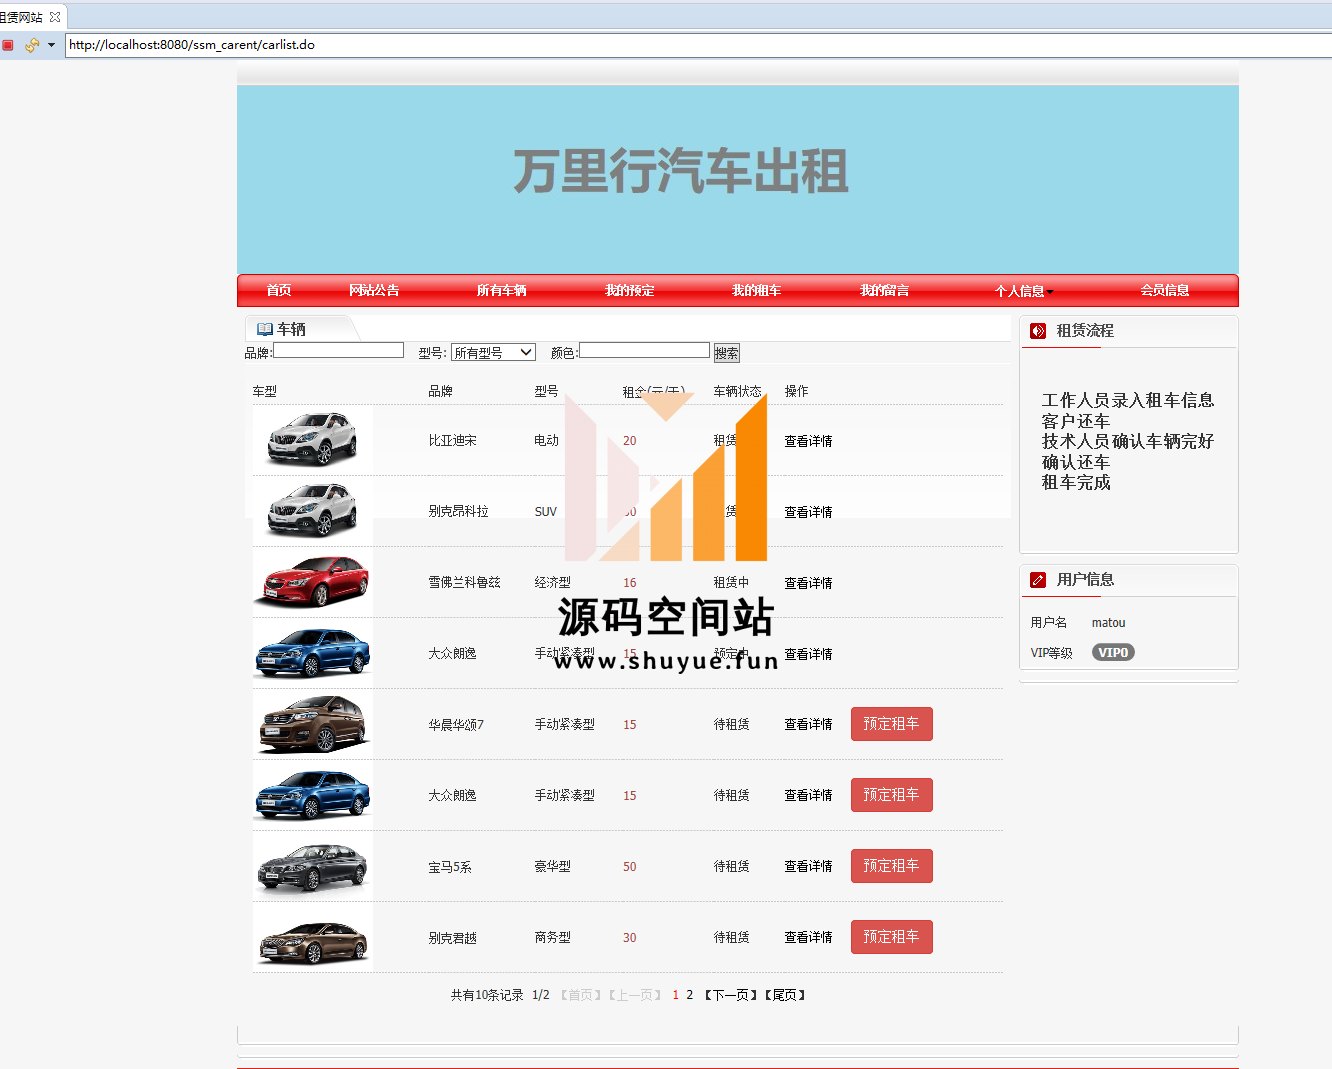Go to the 所有车辆 nav menu item
This screenshot has width=1332, height=1069.
pos(501,290)
